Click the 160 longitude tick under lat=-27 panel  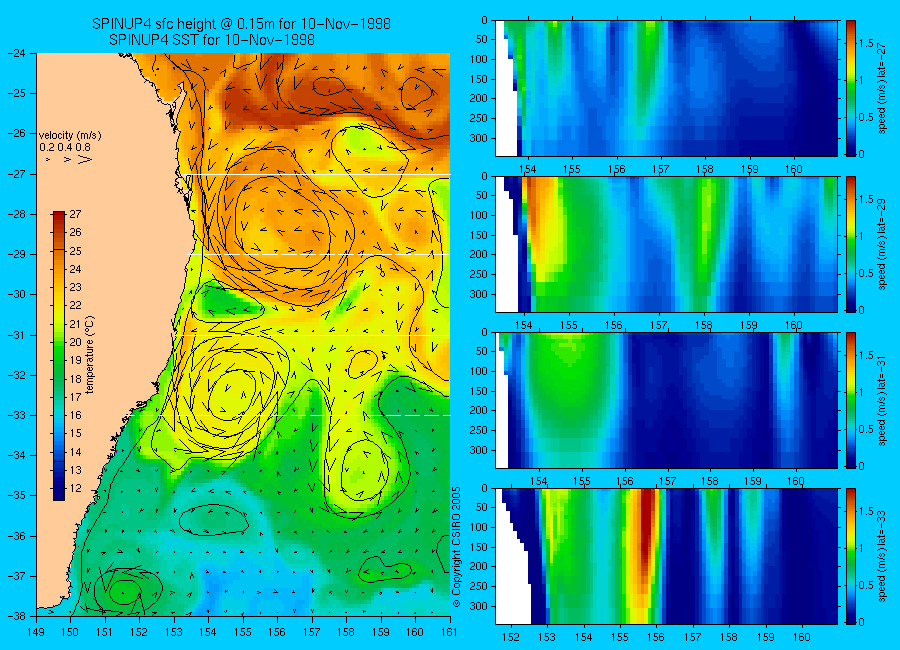click(794, 169)
